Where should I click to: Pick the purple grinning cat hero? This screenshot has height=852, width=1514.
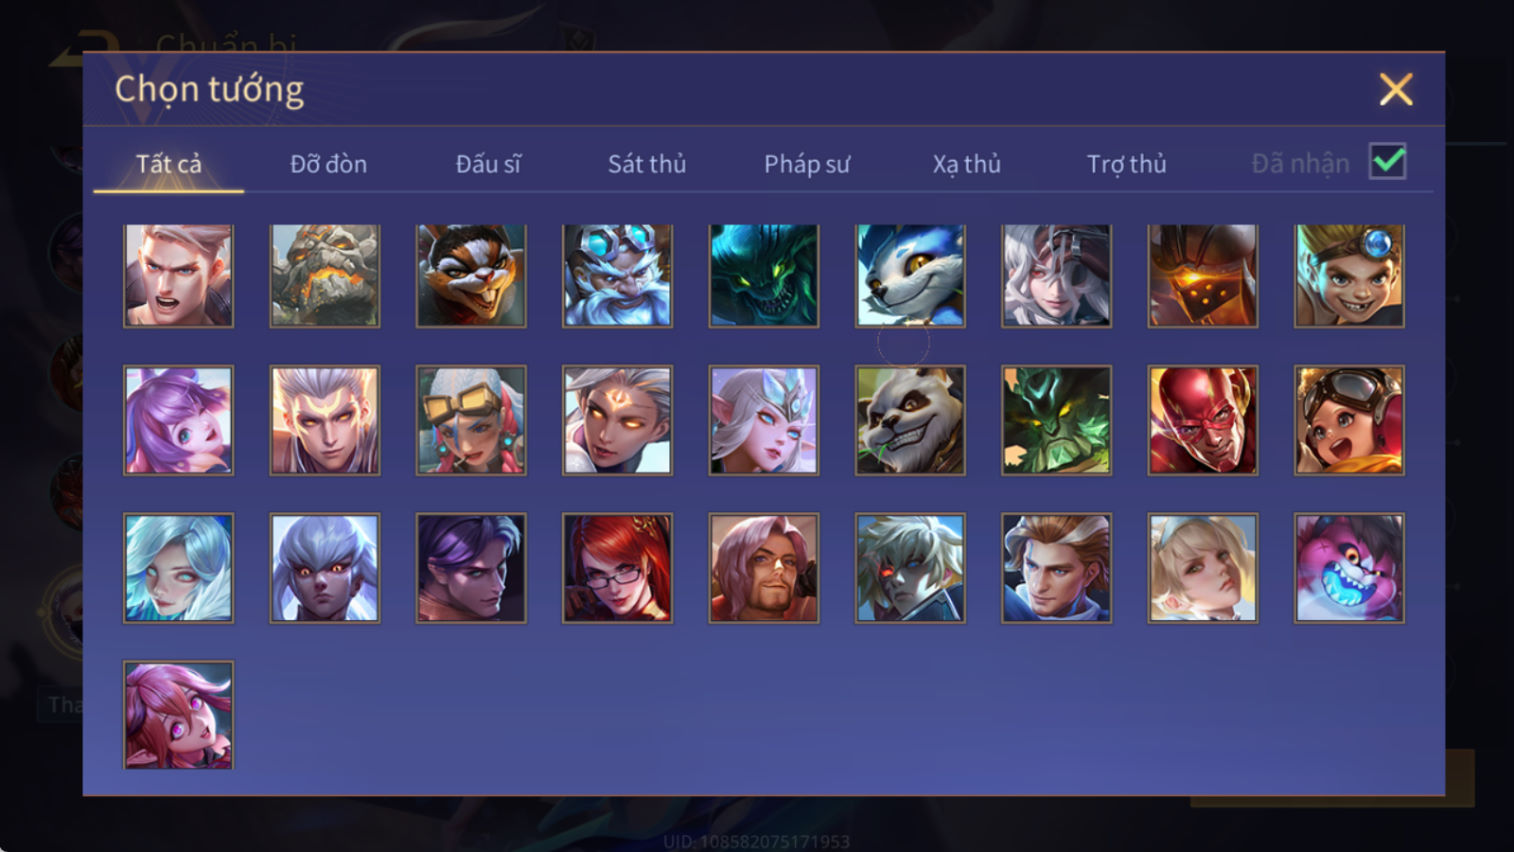coord(1349,568)
